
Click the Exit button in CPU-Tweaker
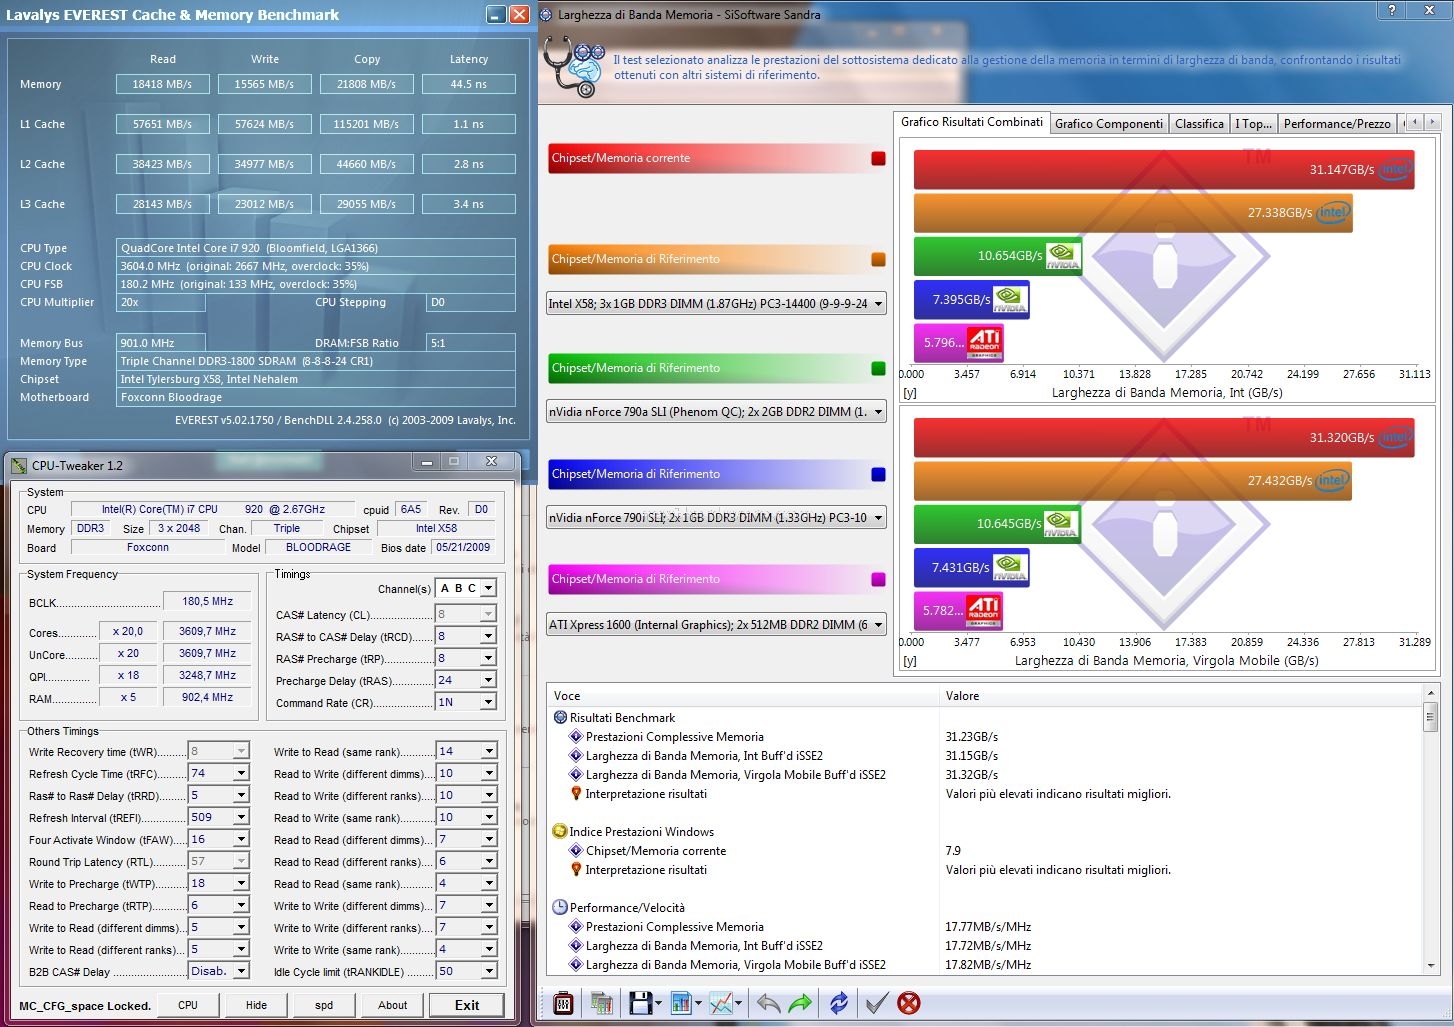467,1005
